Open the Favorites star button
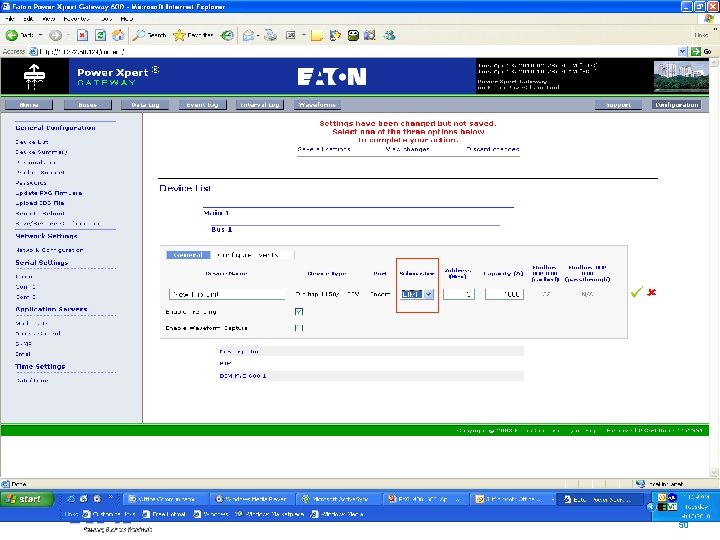Screen dimensions: 720x540 pyautogui.click(x=193, y=35)
